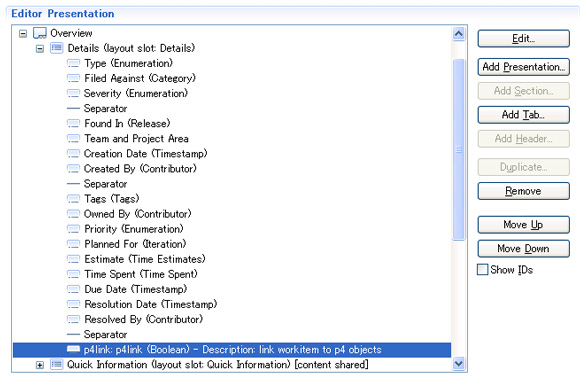Select the Priority (Enumeration) row

[134, 229]
